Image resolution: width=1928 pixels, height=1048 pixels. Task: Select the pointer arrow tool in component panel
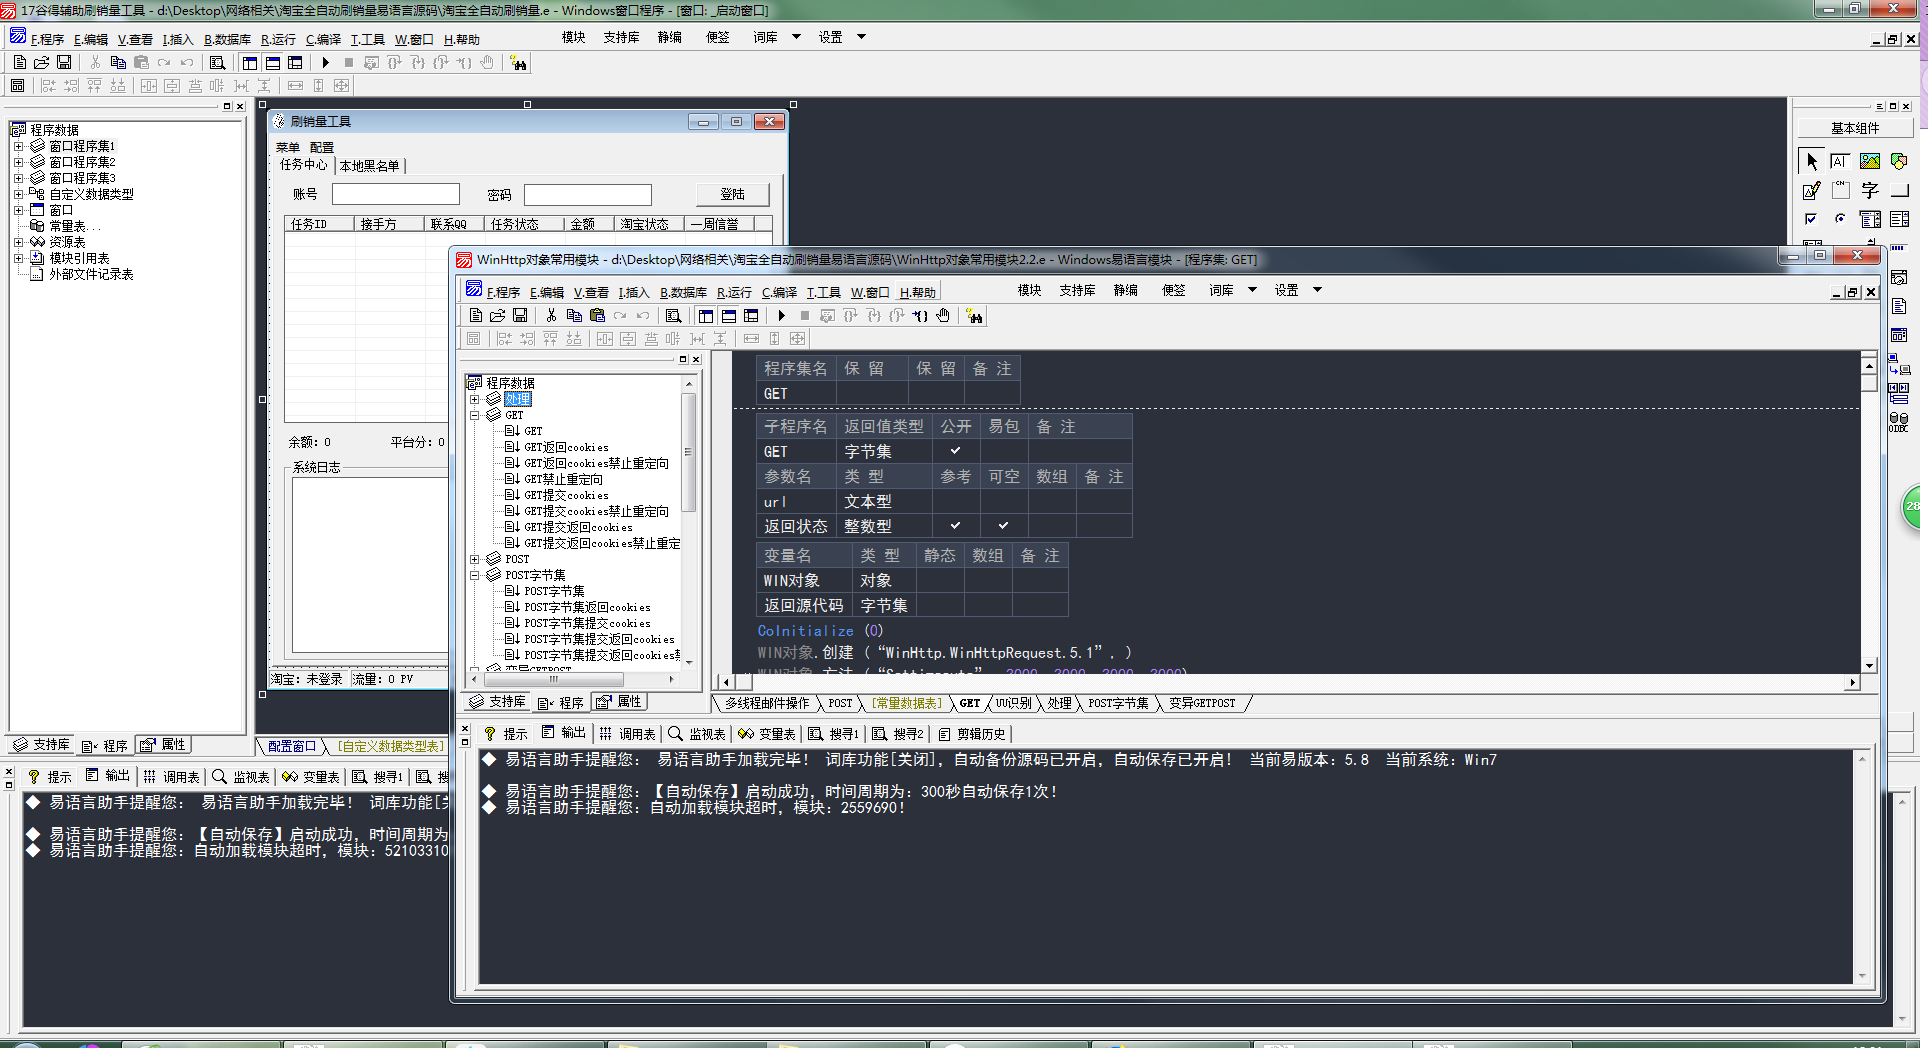tap(1811, 161)
